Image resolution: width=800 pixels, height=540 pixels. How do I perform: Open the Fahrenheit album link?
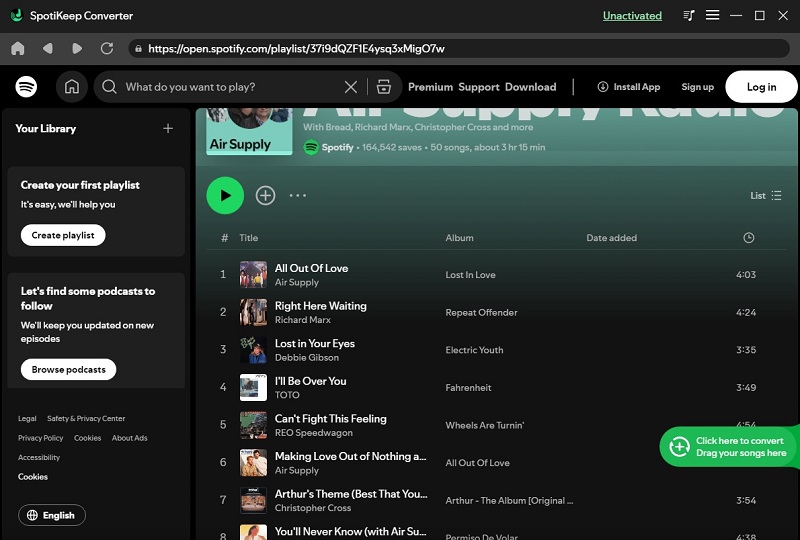(x=468, y=388)
